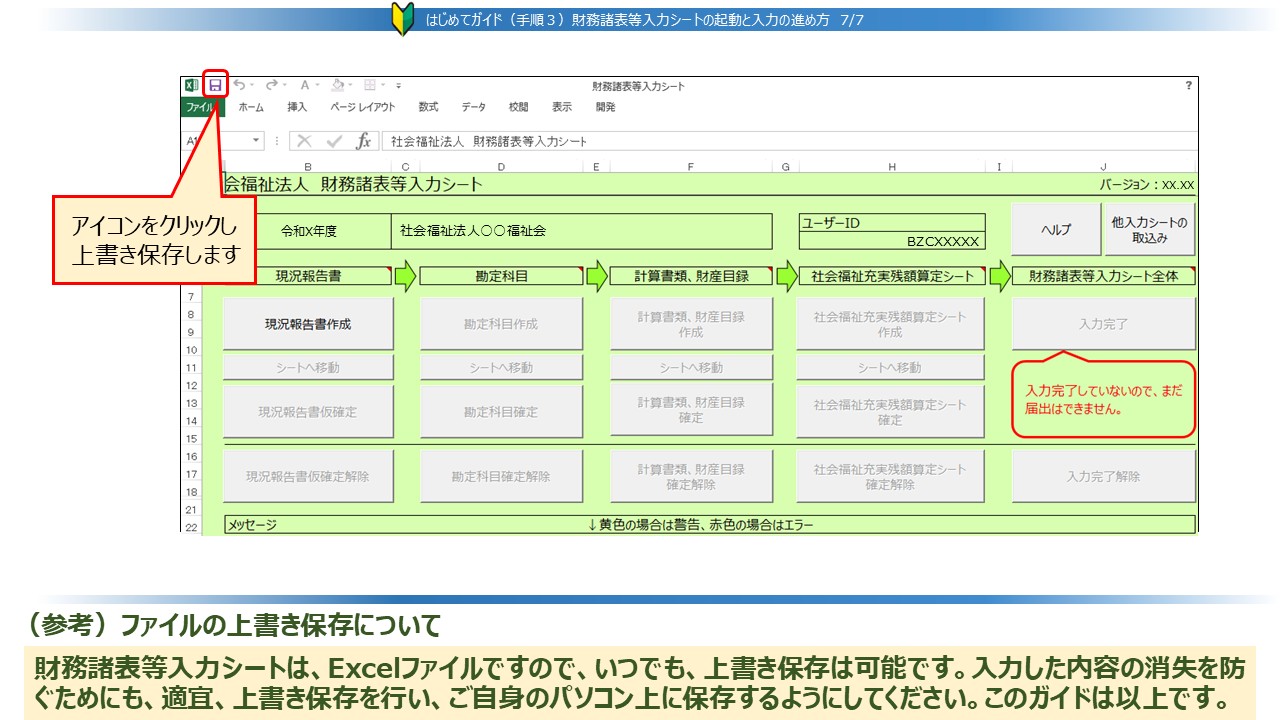Click the insert function fx icon

(x=363, y=141)
